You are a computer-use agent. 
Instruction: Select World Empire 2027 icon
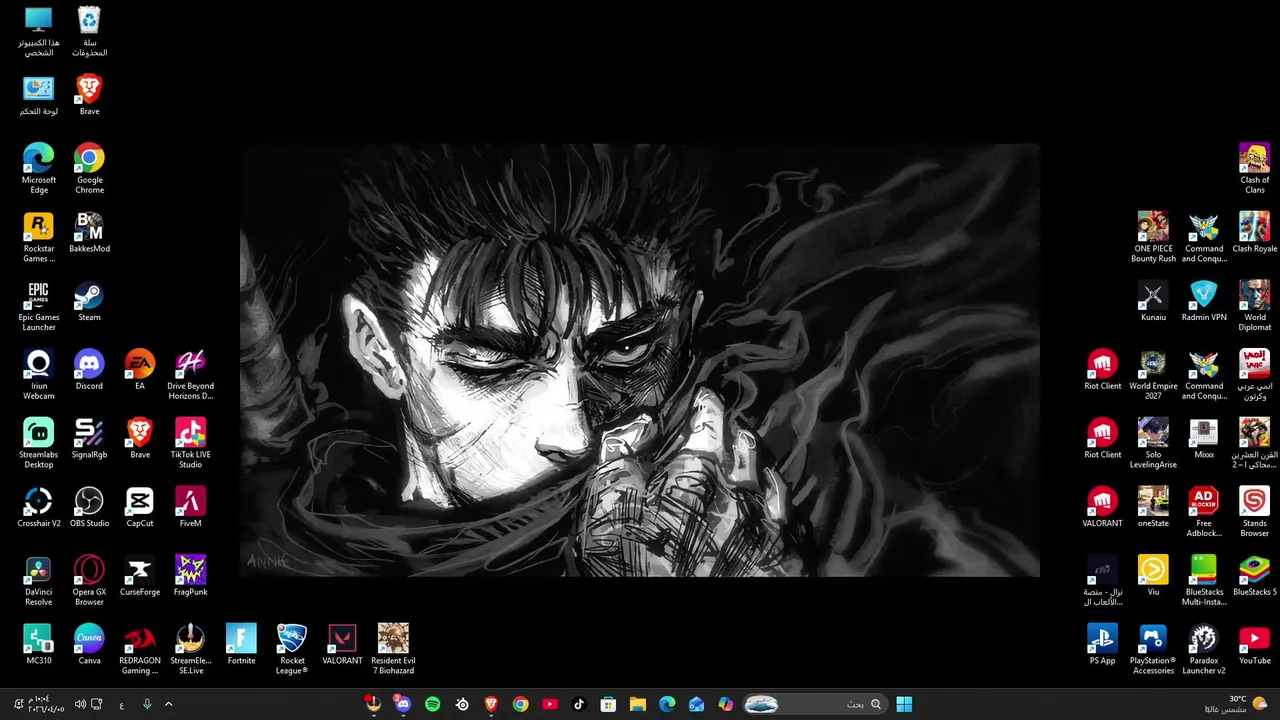1153,375
